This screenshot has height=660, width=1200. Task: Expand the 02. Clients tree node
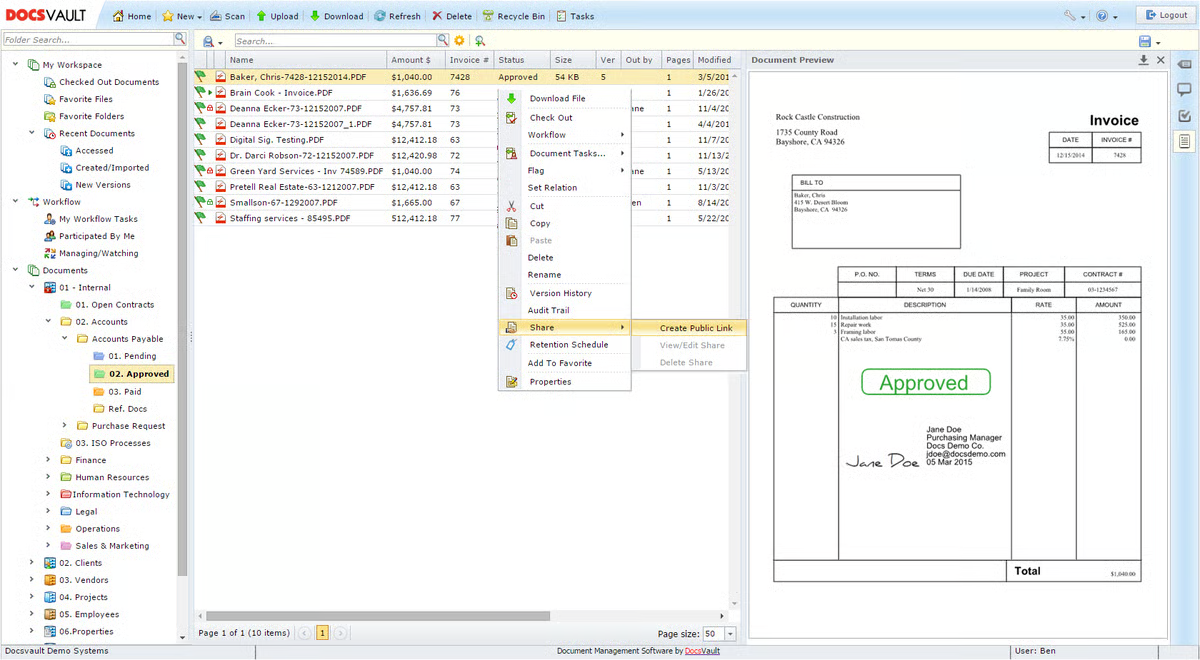31,562
